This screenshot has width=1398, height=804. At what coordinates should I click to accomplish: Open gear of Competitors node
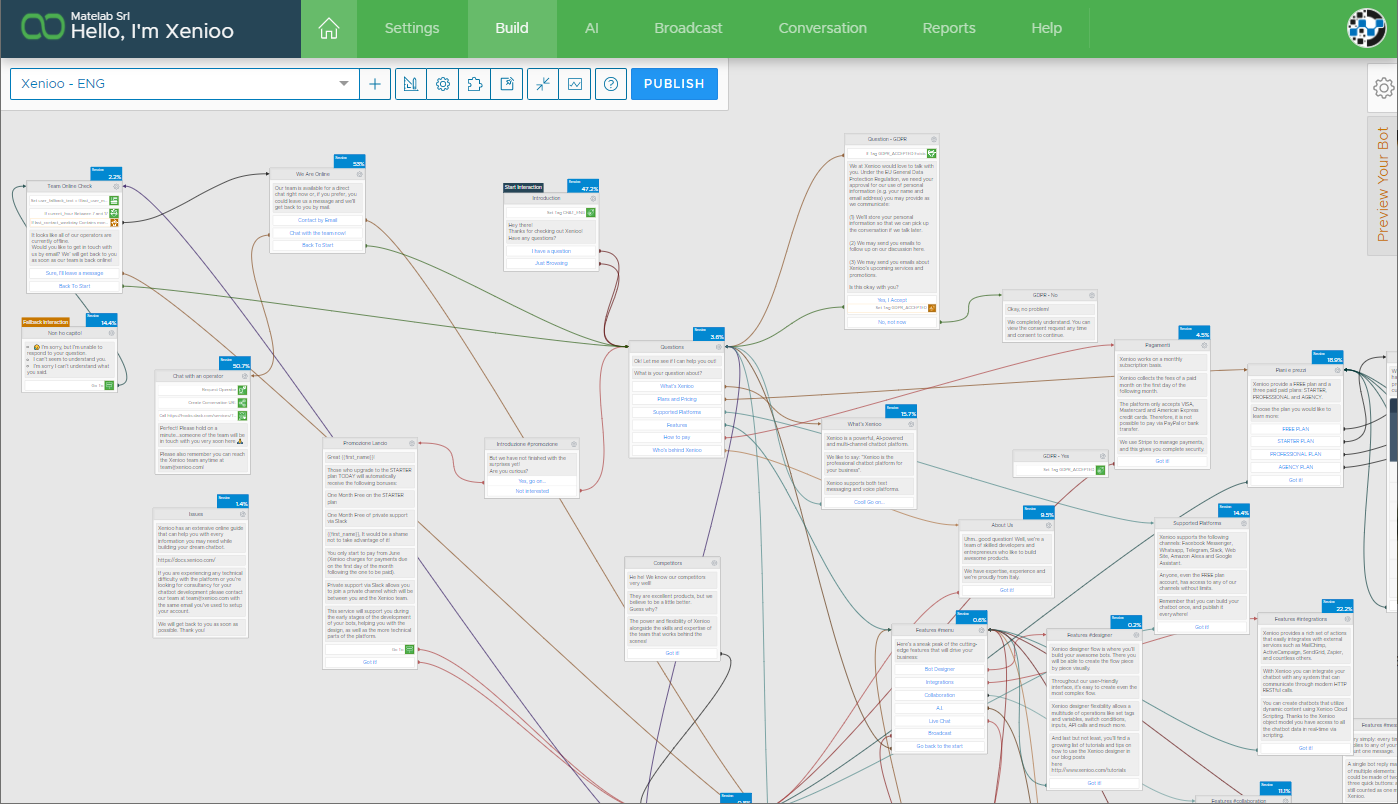click(x=714, y=563)
